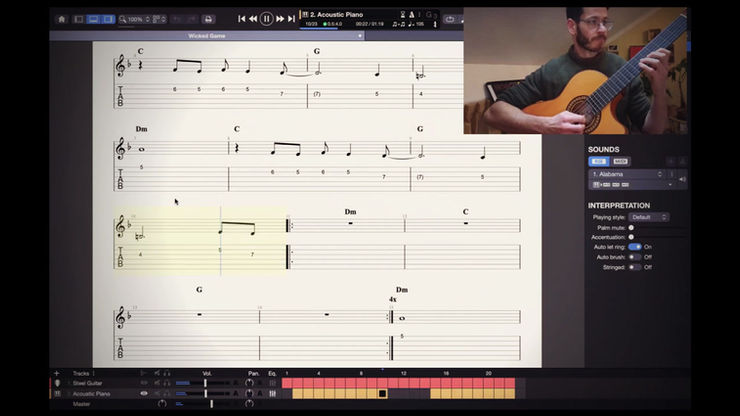This screenshot has height=416, width=740.
Task: Select the black current bar in timeline
Action: pyautogui.click(x=382, y=393)
